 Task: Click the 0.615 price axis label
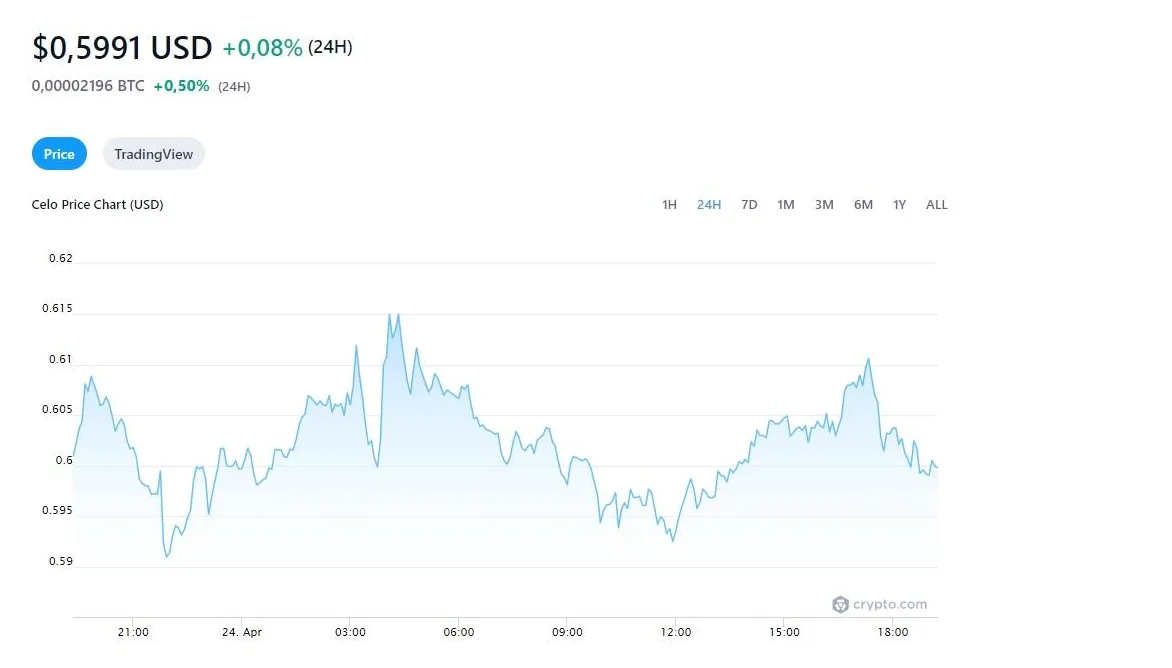pos(57,308)
